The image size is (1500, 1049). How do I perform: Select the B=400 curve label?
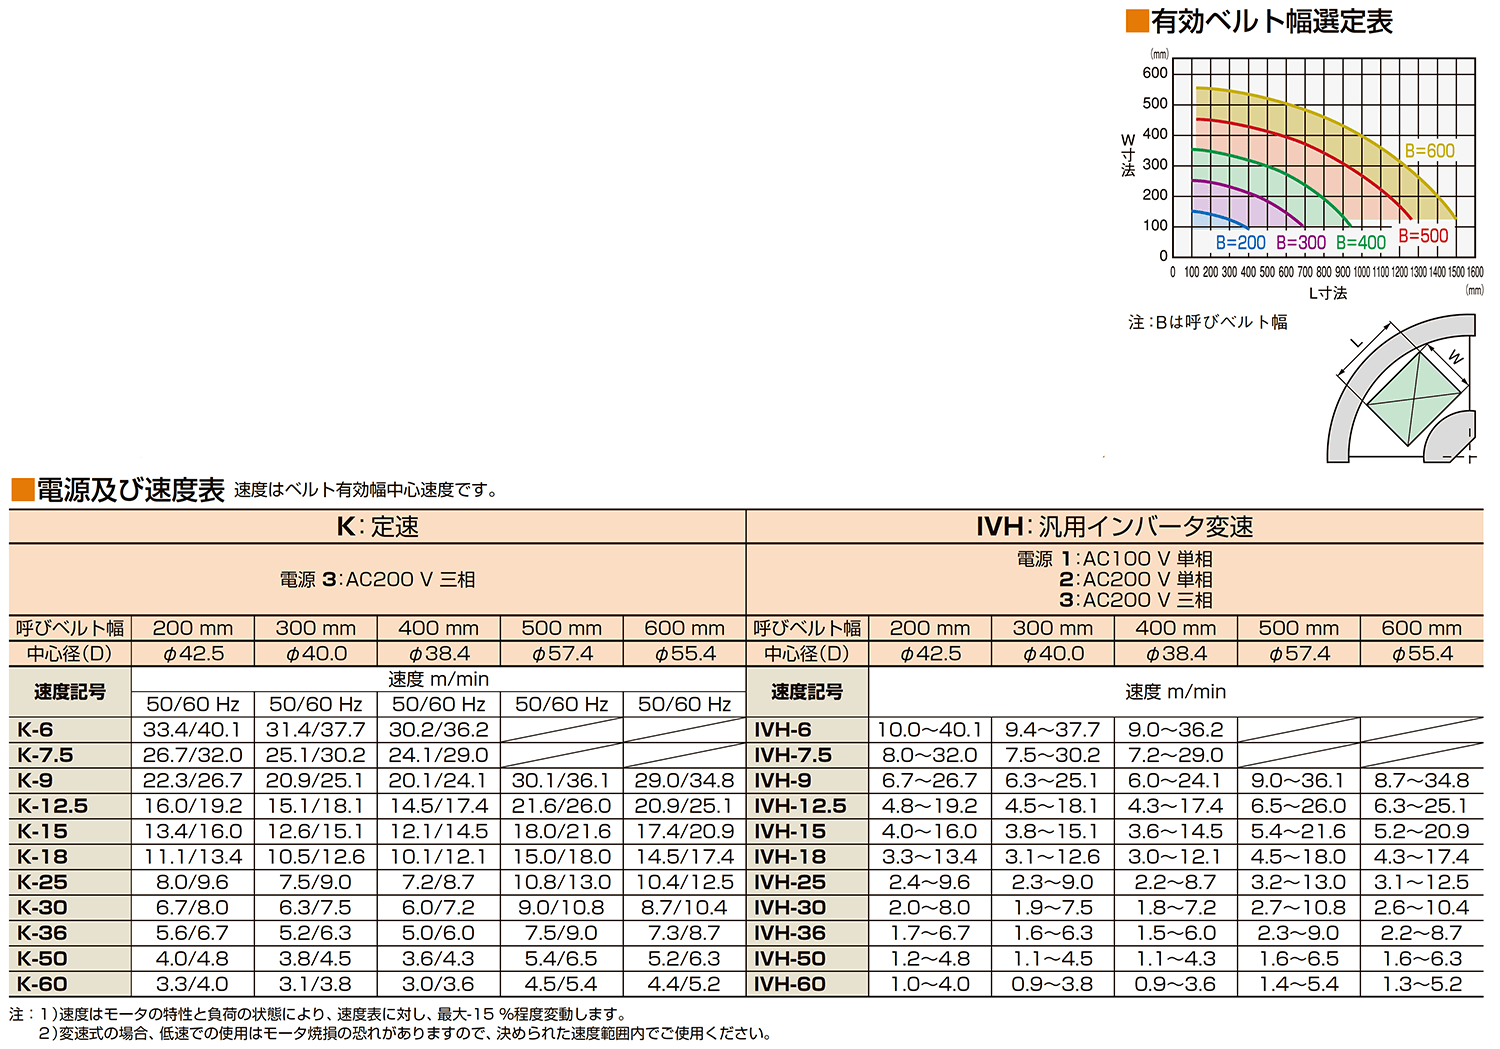(1361, 242)
